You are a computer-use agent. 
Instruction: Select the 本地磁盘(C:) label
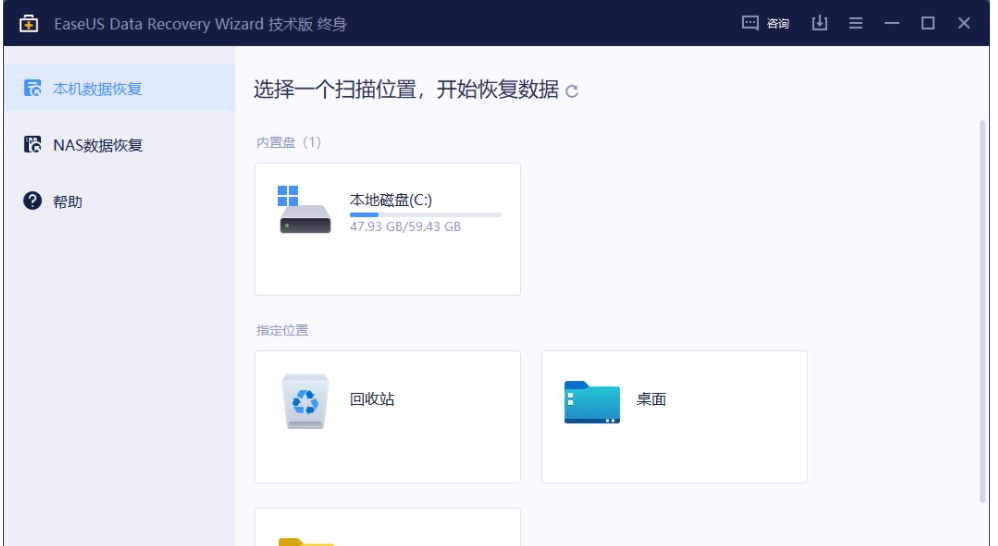tap(390, 200)
